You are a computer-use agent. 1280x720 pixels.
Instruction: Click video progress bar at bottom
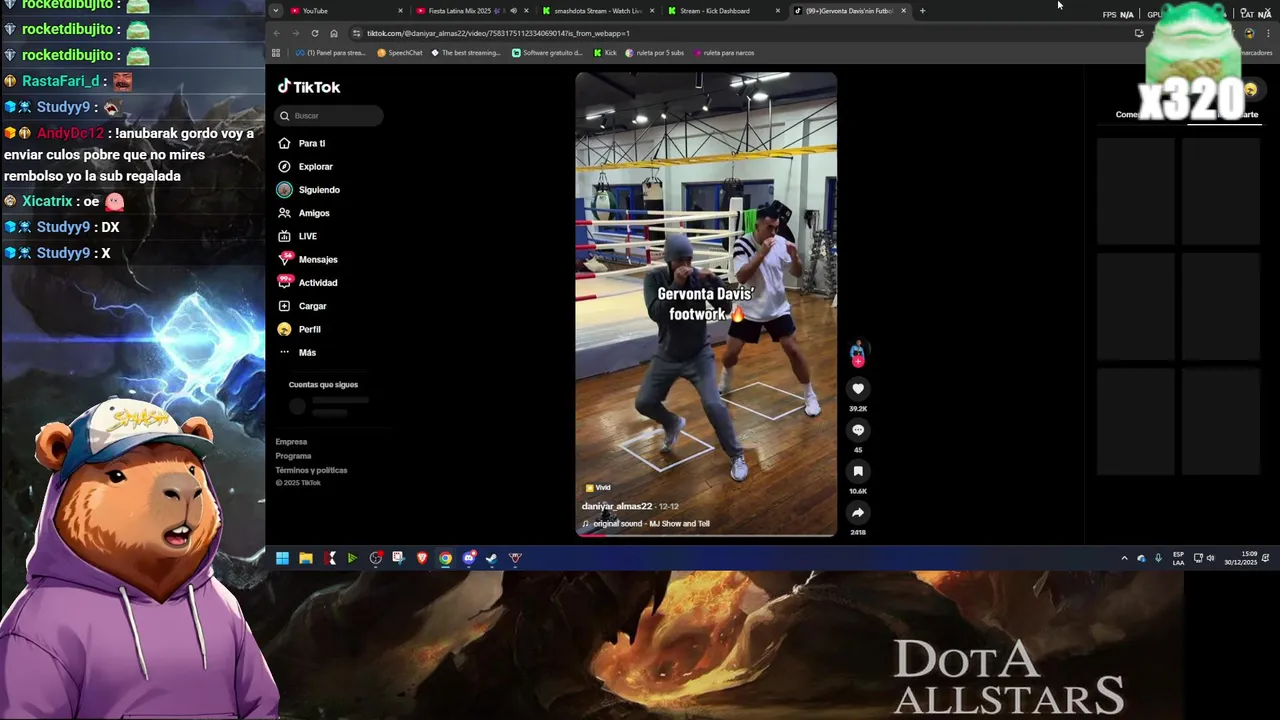706,535
